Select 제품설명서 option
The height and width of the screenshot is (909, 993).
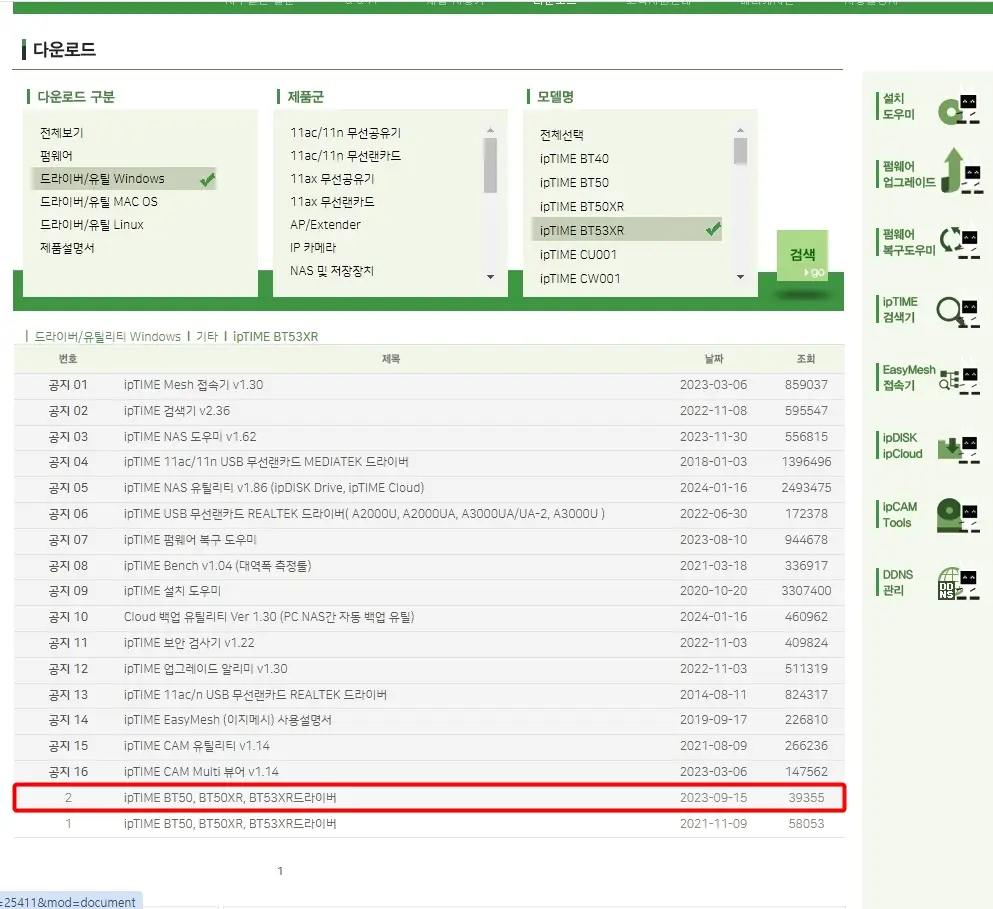(x=67, y=248)
